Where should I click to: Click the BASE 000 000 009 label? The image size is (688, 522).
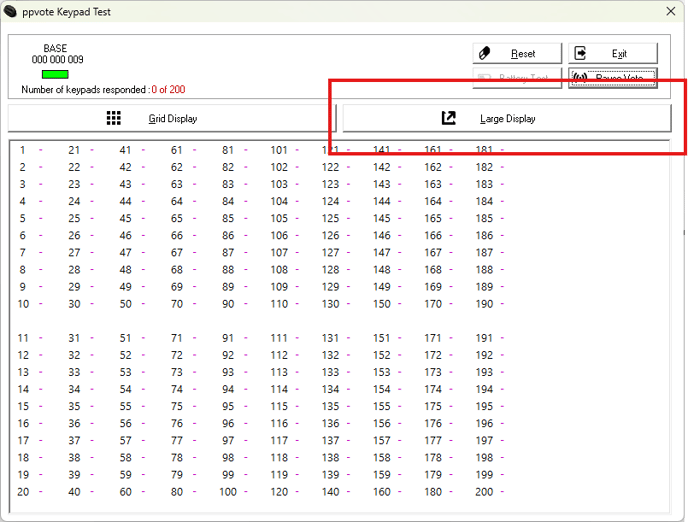tap(57, 54)
